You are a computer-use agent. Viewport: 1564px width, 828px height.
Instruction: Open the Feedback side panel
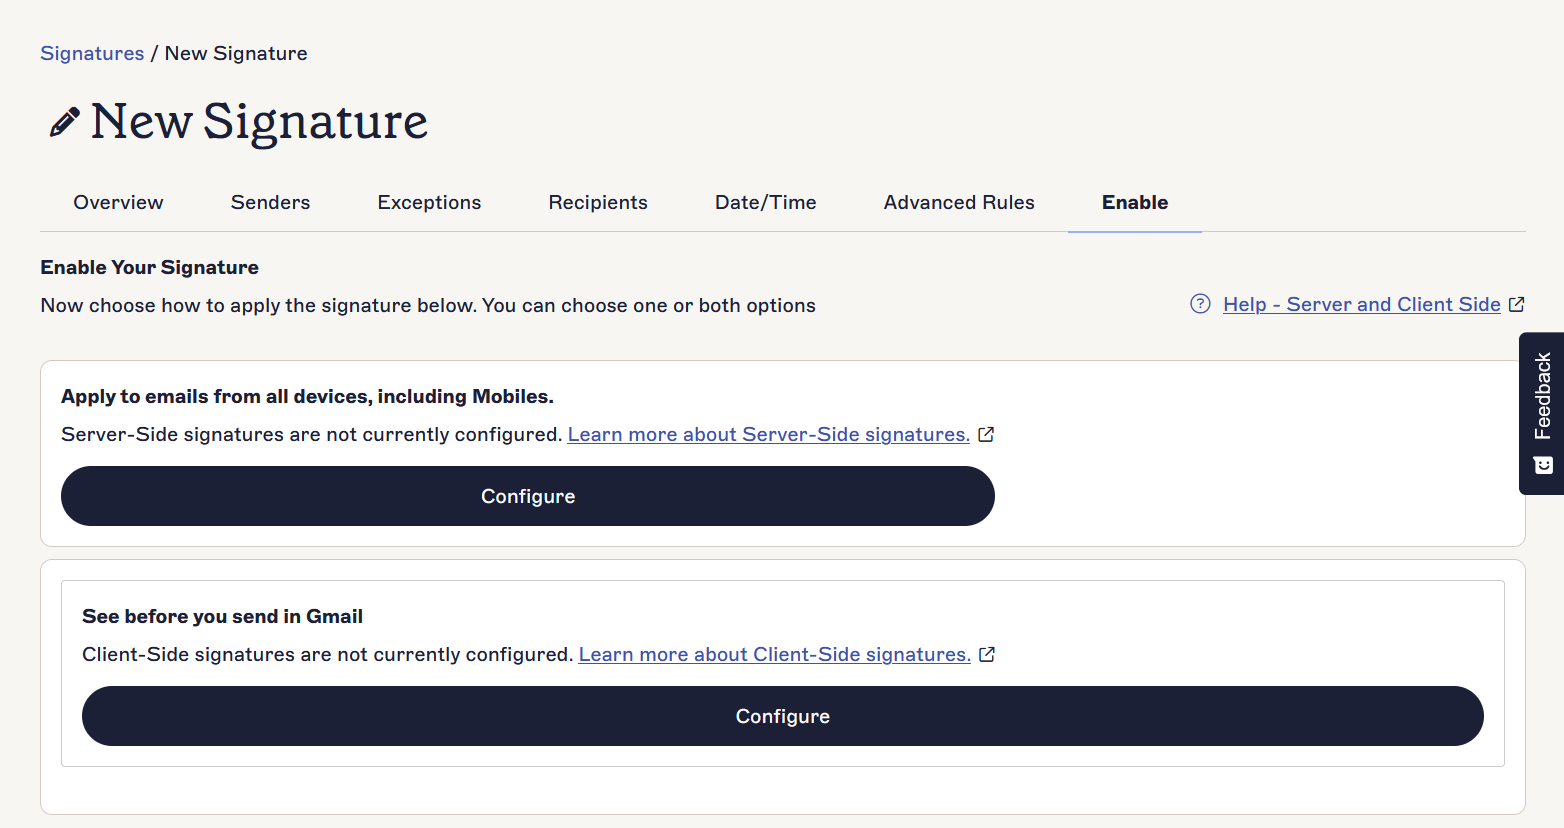click(1542, 396)
